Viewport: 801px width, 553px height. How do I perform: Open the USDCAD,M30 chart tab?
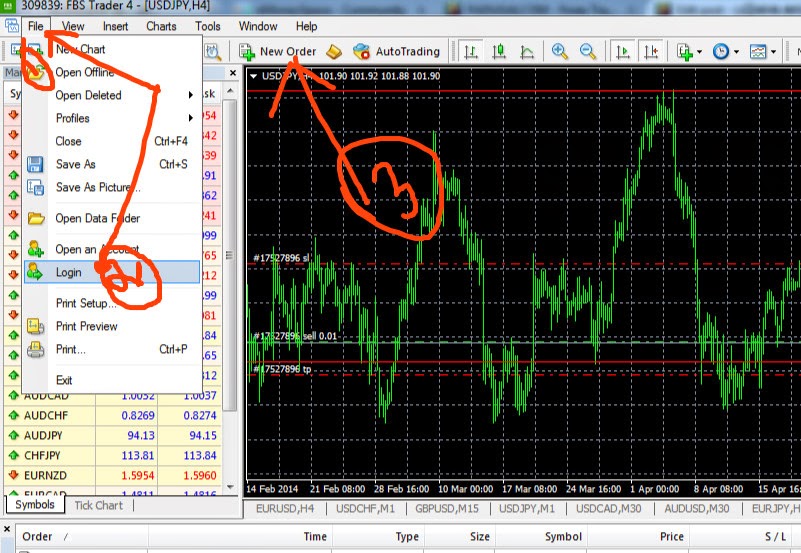tap(608, 509)
